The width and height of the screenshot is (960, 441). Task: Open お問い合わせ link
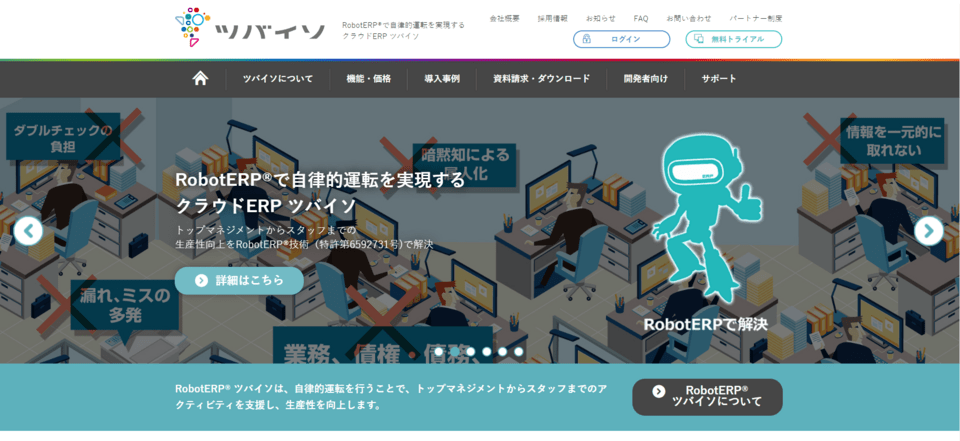pyautogui.click(x=689, y=18)
